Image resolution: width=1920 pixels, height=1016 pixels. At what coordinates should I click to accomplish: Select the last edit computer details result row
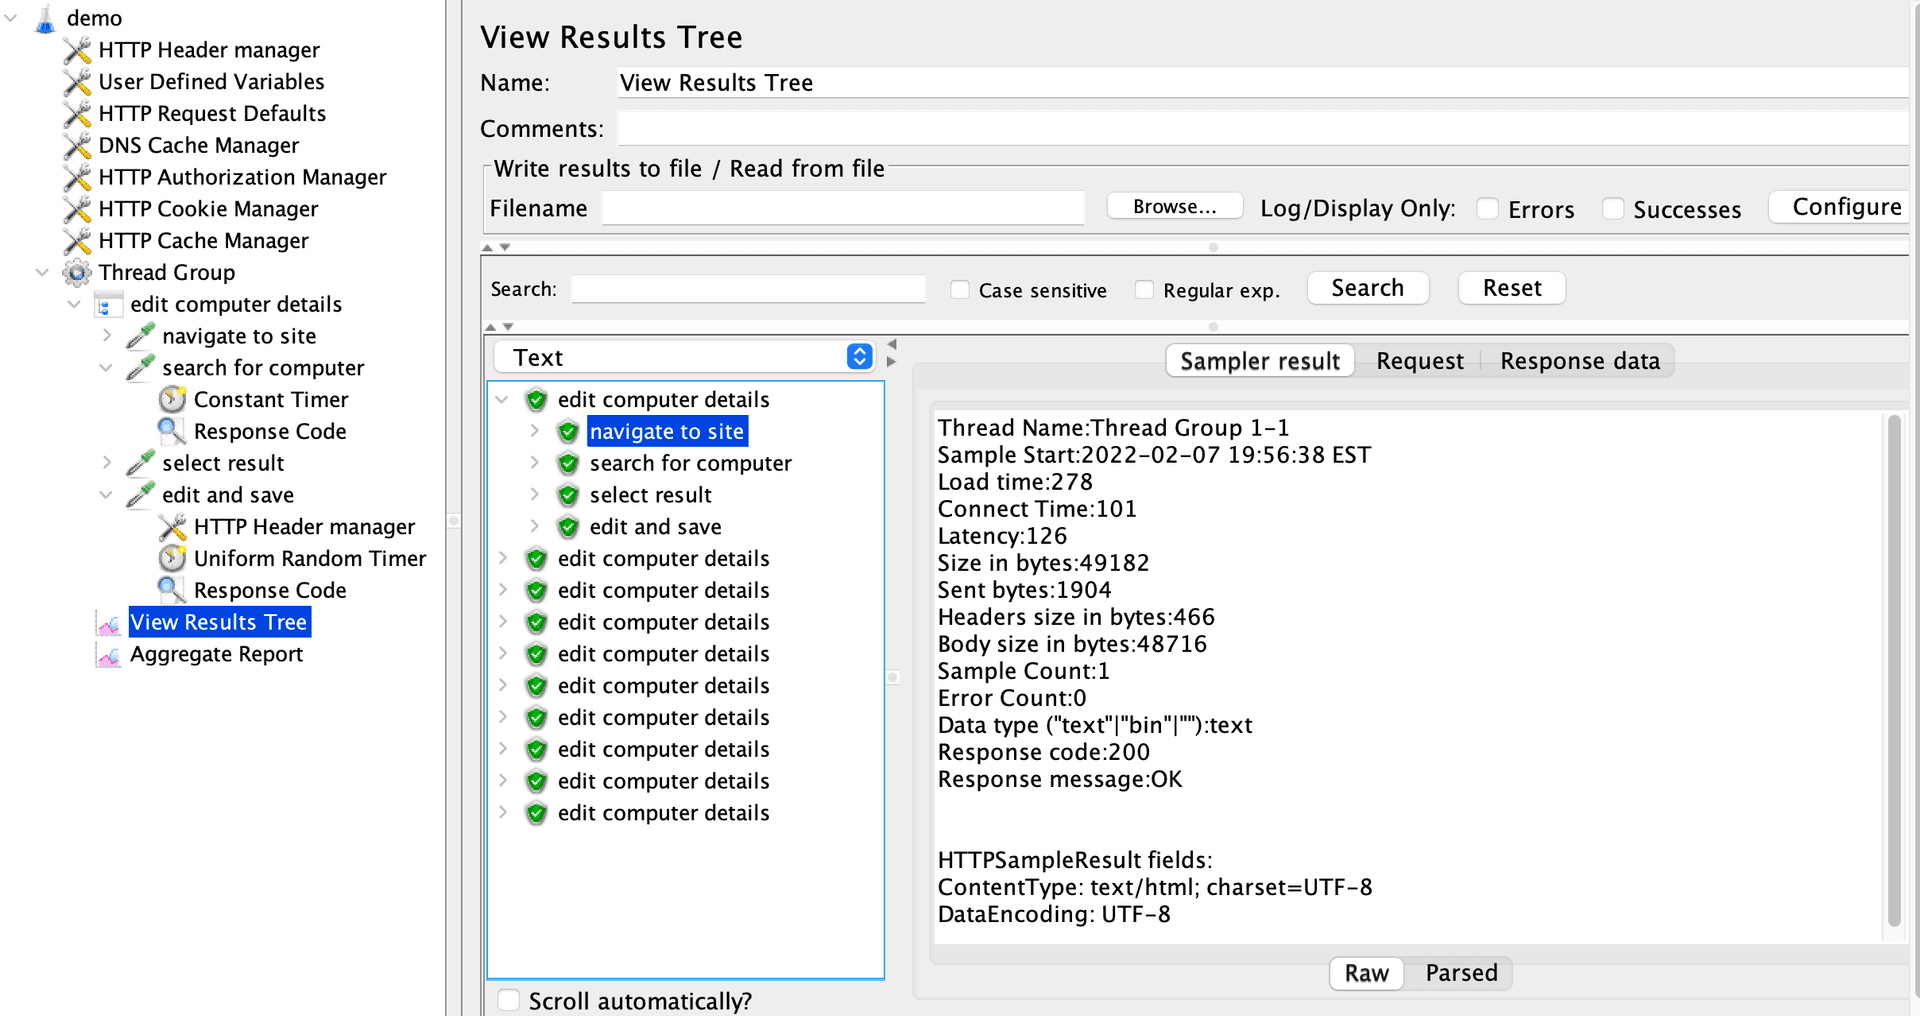point(663,813)
